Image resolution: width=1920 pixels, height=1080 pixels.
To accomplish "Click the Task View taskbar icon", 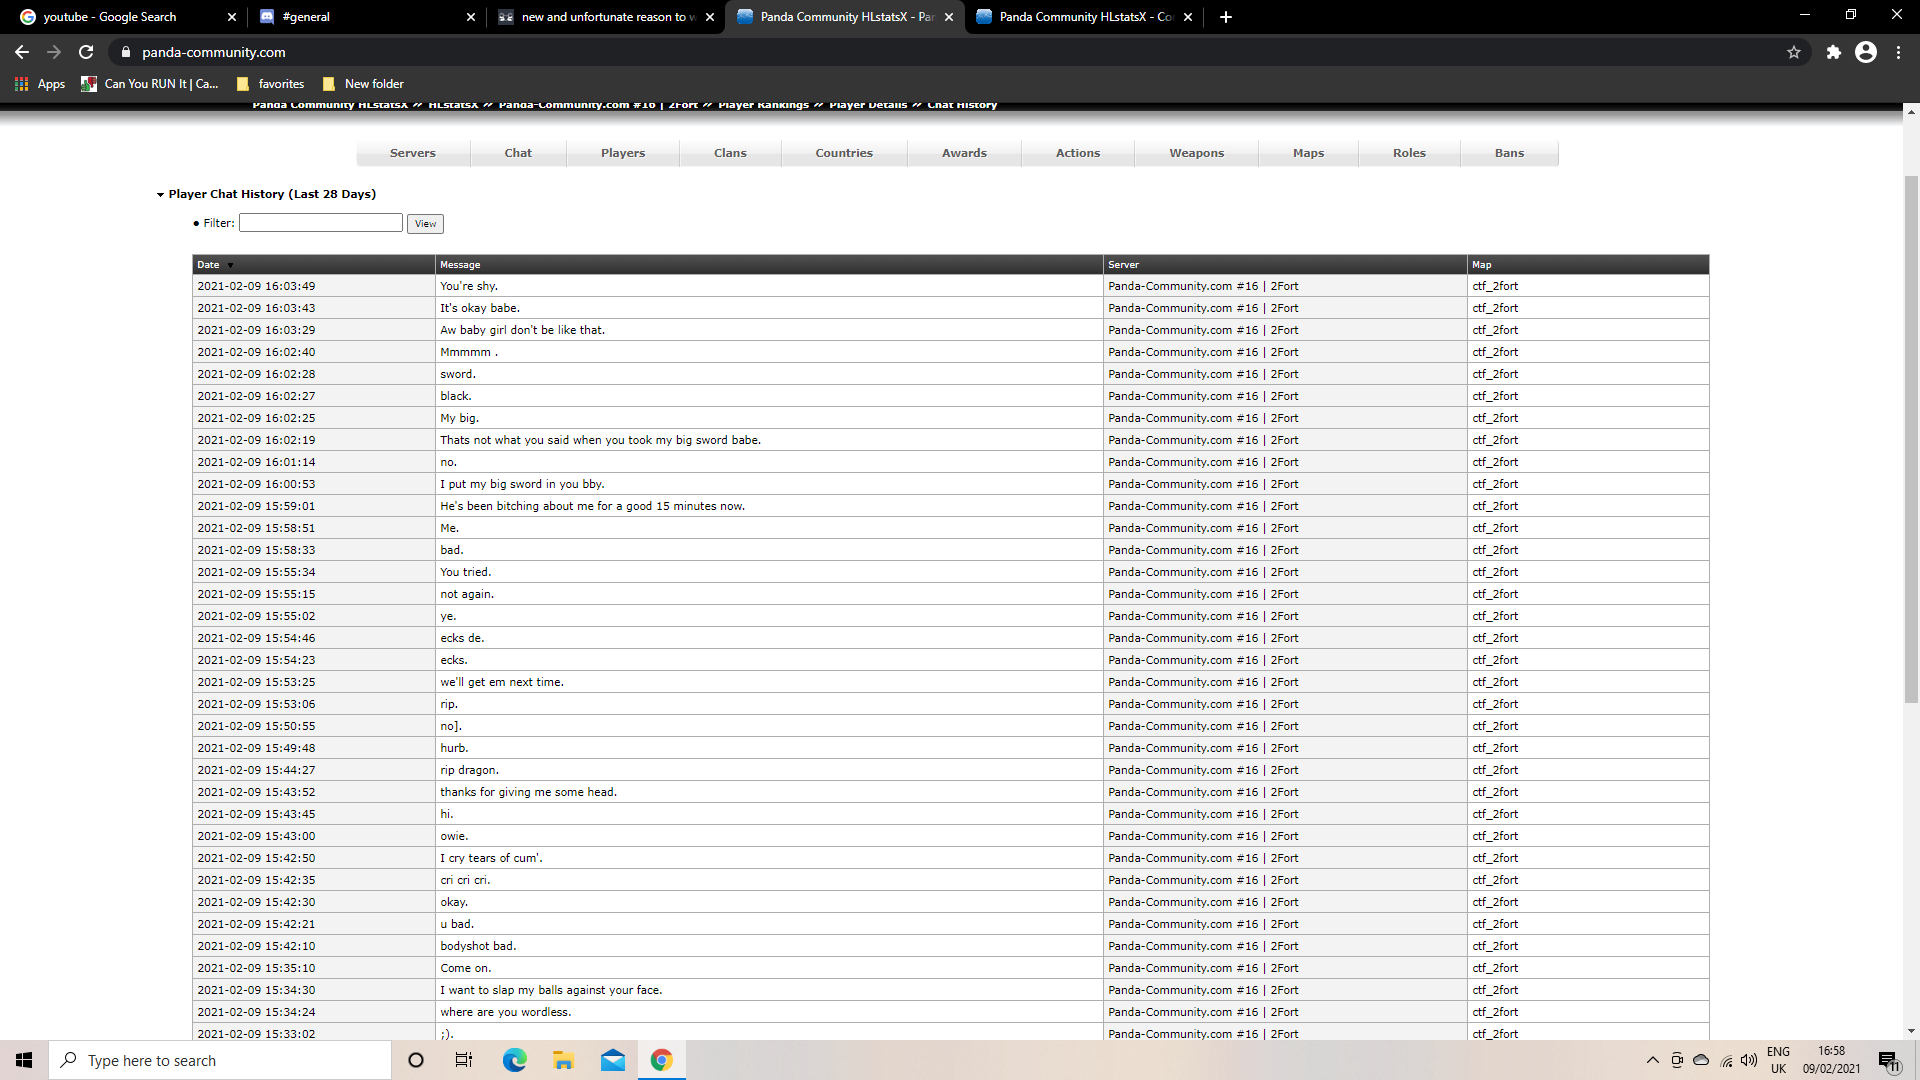I will tap(464, 1060).
